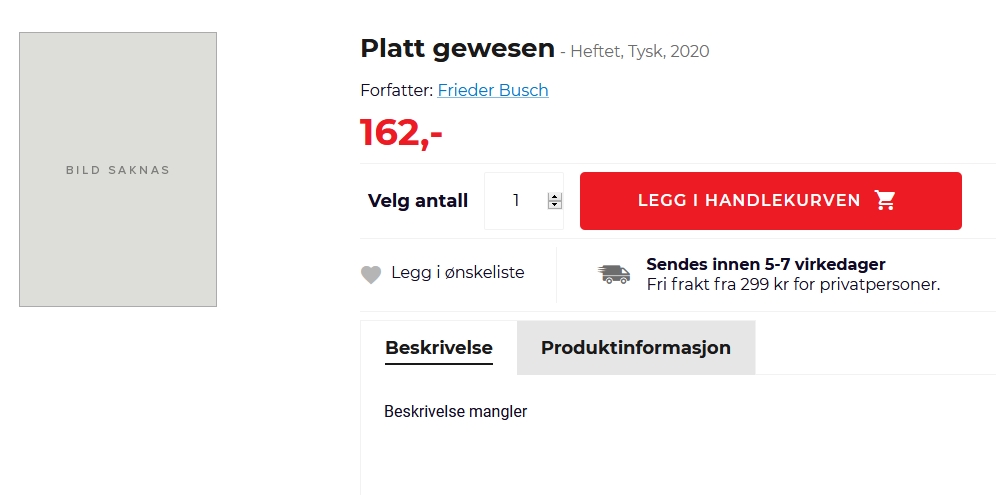Click the red 162,- price

(x=401, y=133)
